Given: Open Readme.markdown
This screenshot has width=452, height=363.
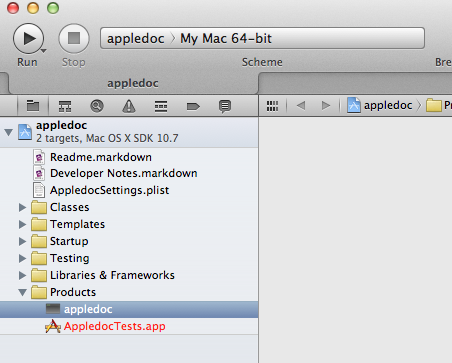Looking at the screenshot, I should coord(101,157).
